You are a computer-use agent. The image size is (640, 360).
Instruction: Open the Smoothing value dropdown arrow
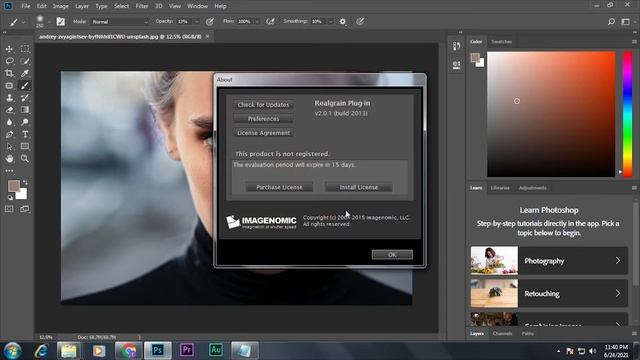pos(330,22)
